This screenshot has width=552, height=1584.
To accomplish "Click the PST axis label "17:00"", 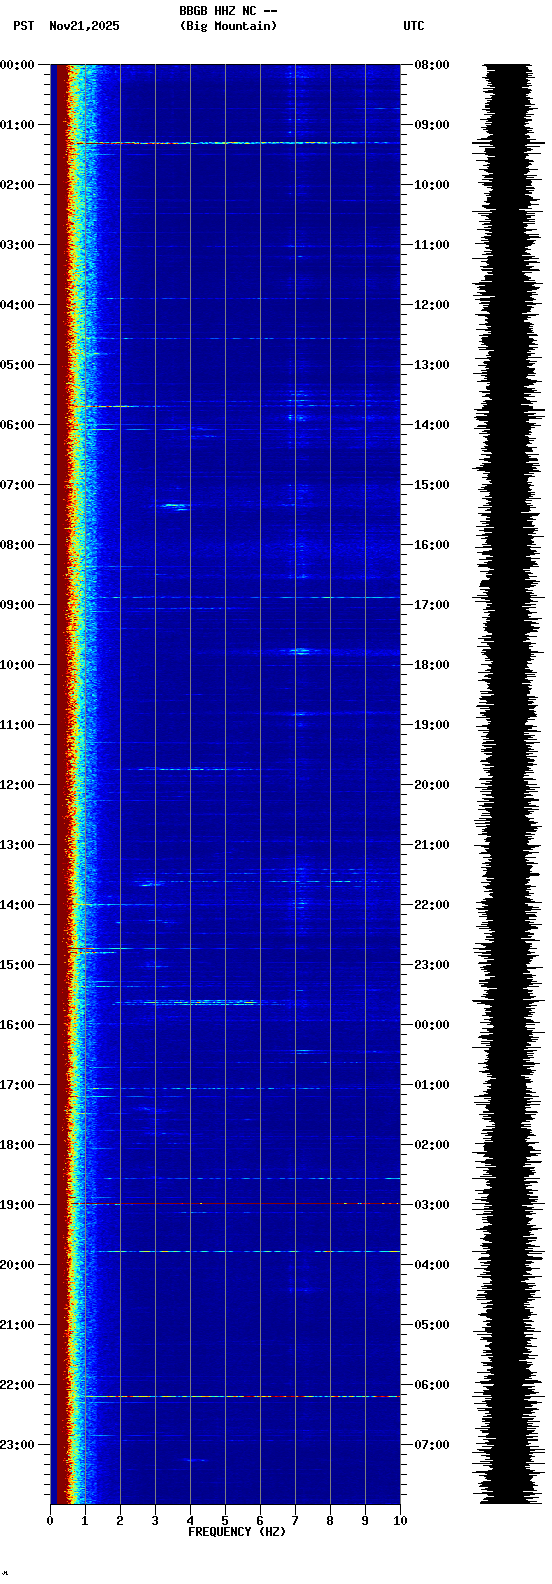I will [18, 1085].
